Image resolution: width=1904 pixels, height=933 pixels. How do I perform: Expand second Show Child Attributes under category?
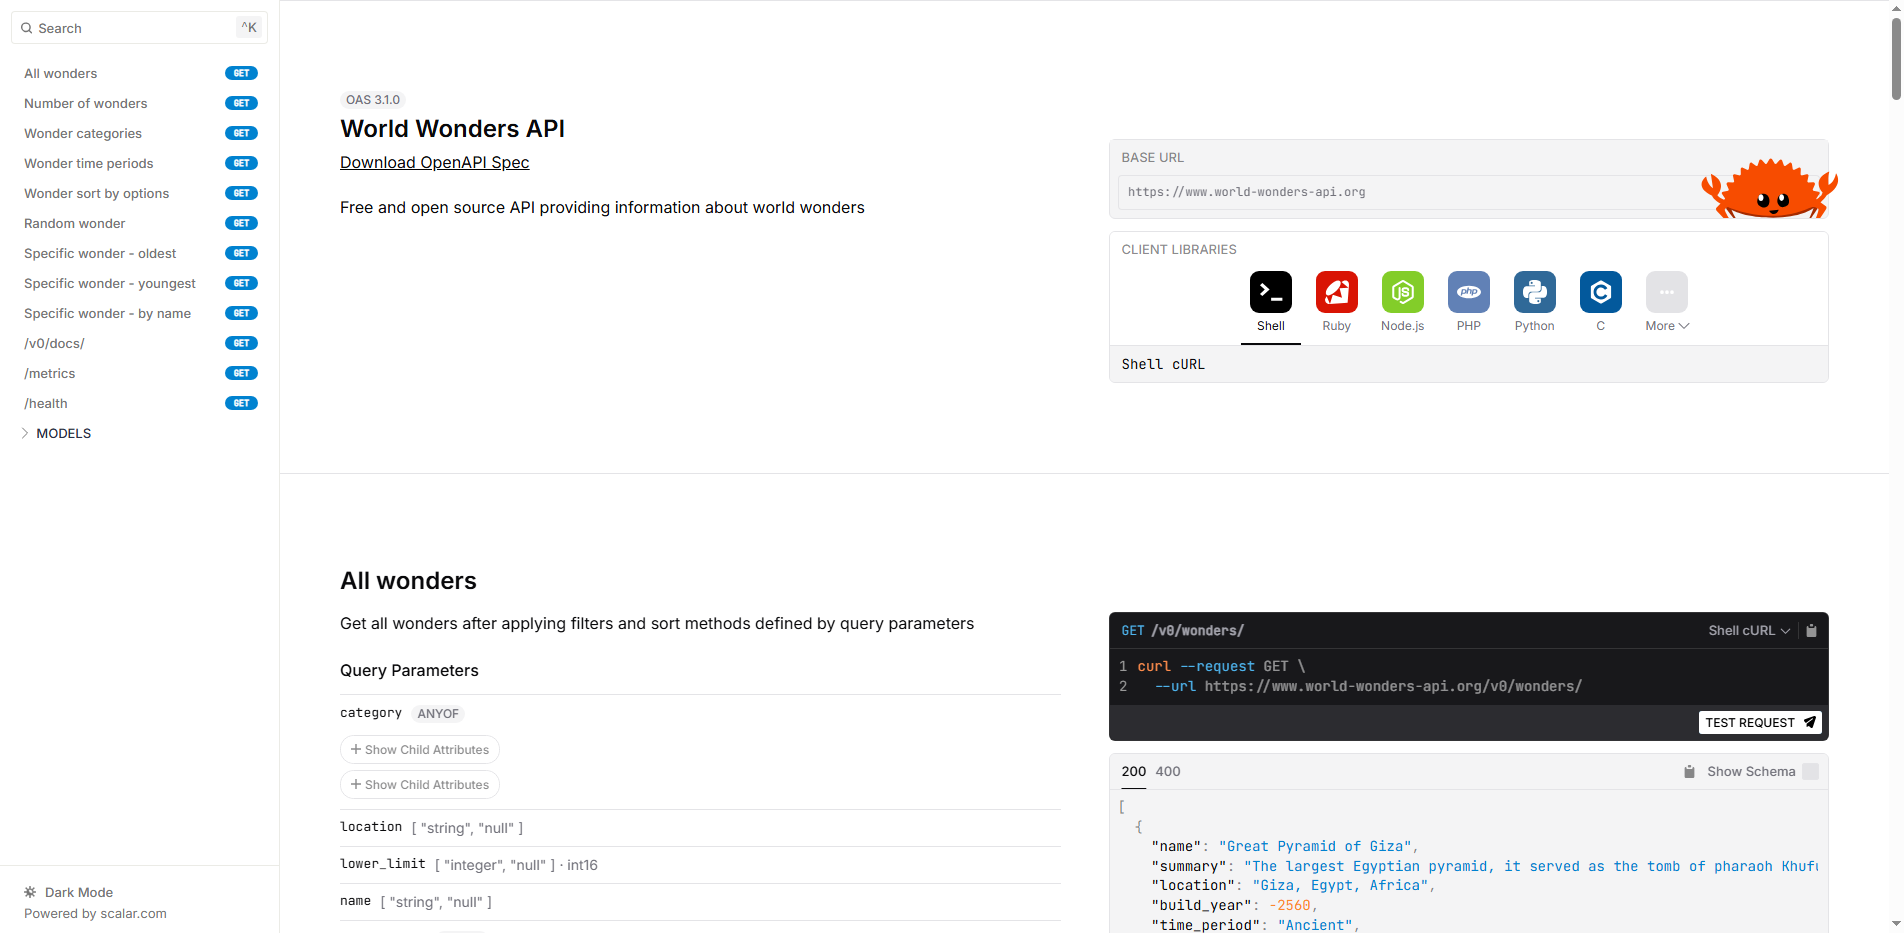420,785
